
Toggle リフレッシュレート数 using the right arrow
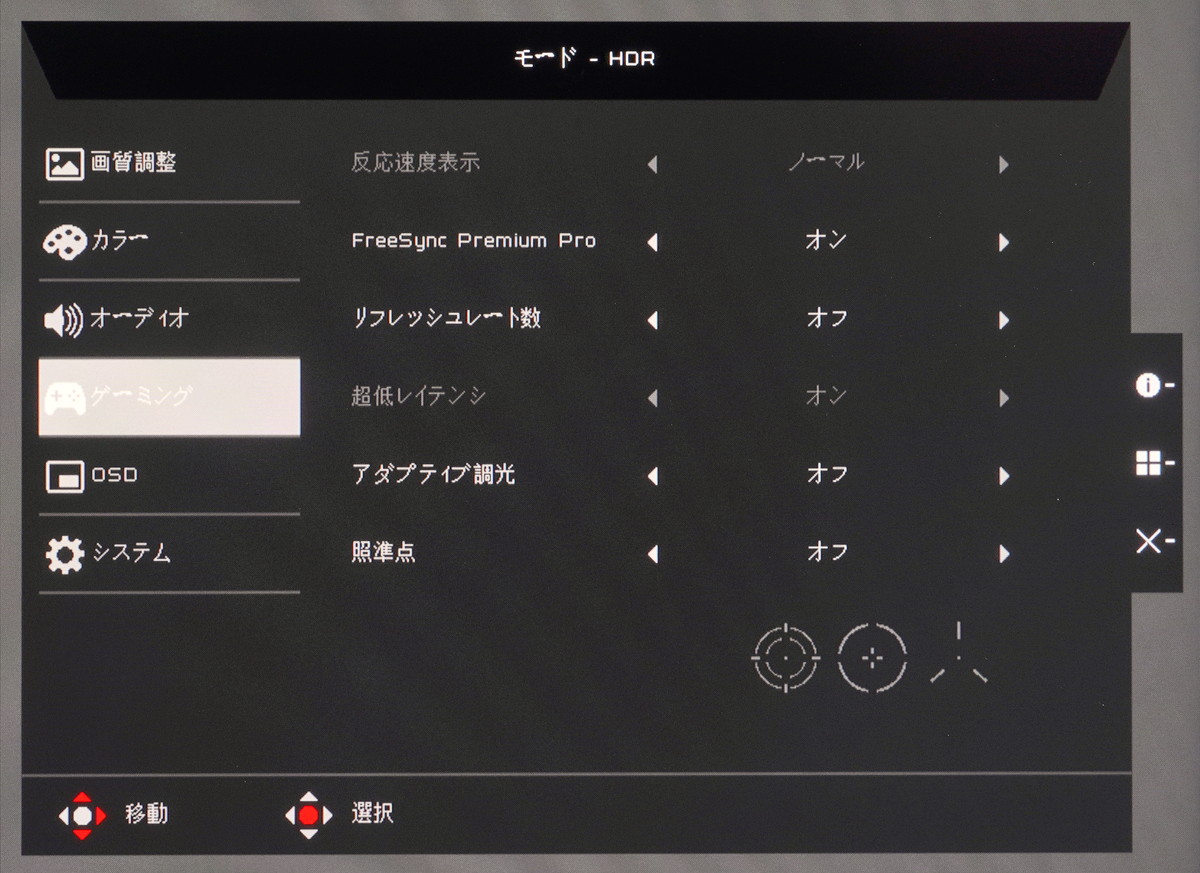point(1003,320)
